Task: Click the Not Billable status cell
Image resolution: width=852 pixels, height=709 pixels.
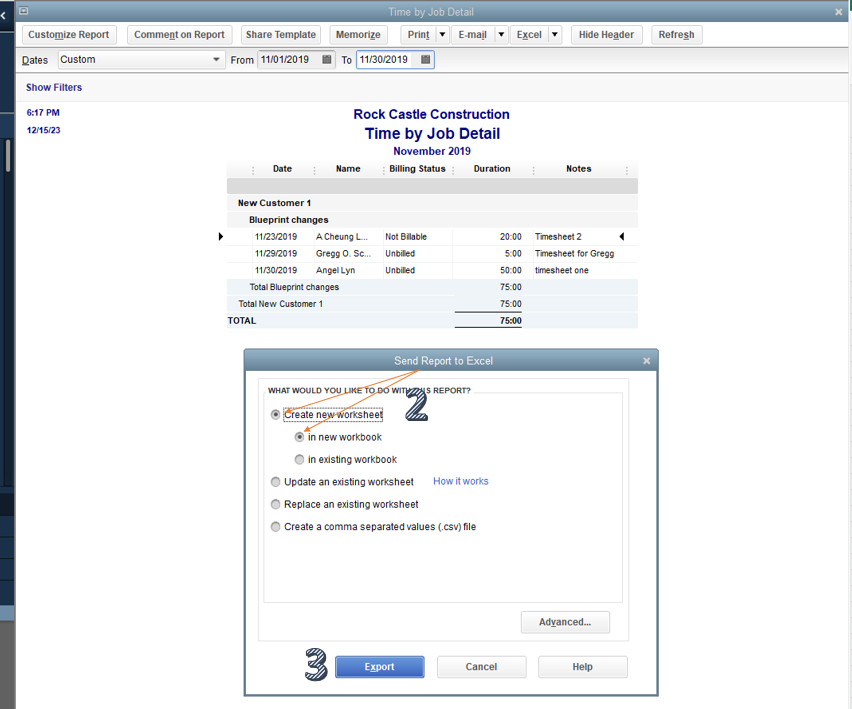Action: [x=406, y=237]
